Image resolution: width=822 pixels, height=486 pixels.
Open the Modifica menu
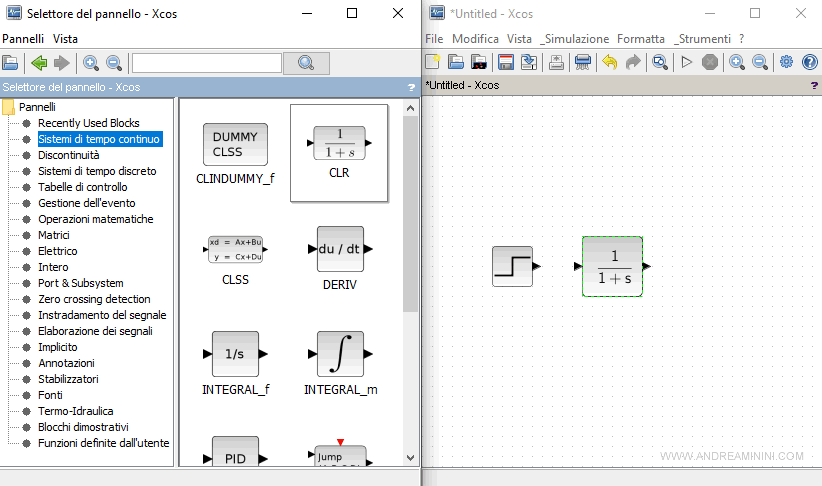coord(475,39)
